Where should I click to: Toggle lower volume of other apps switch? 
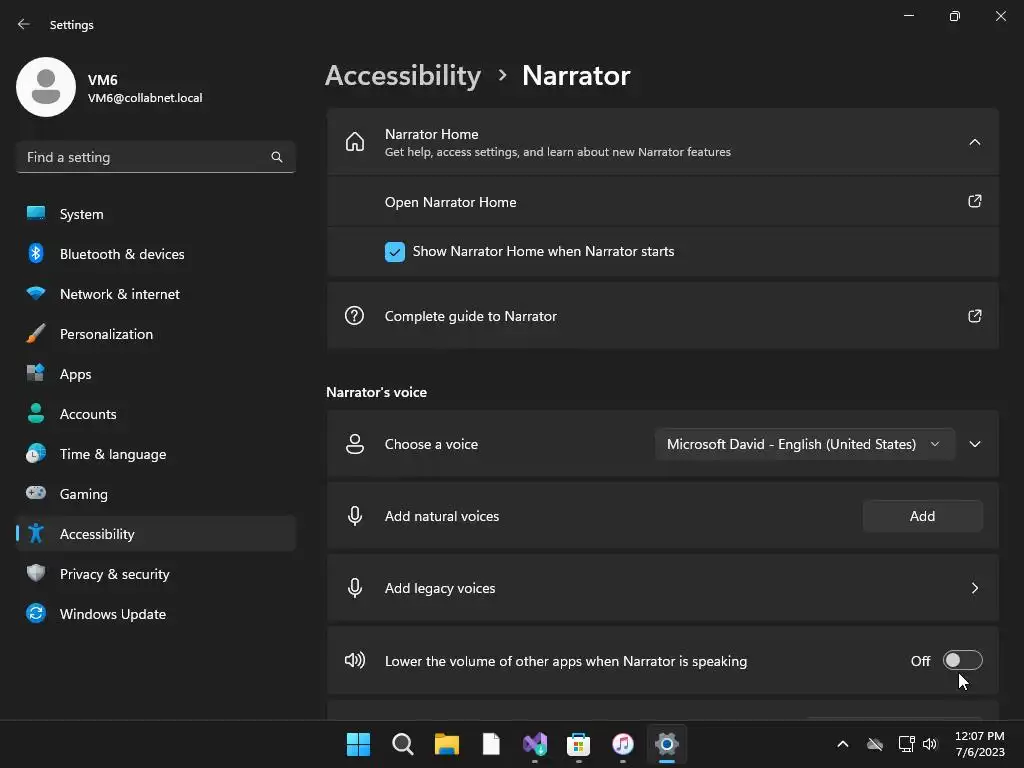(962, 660)
